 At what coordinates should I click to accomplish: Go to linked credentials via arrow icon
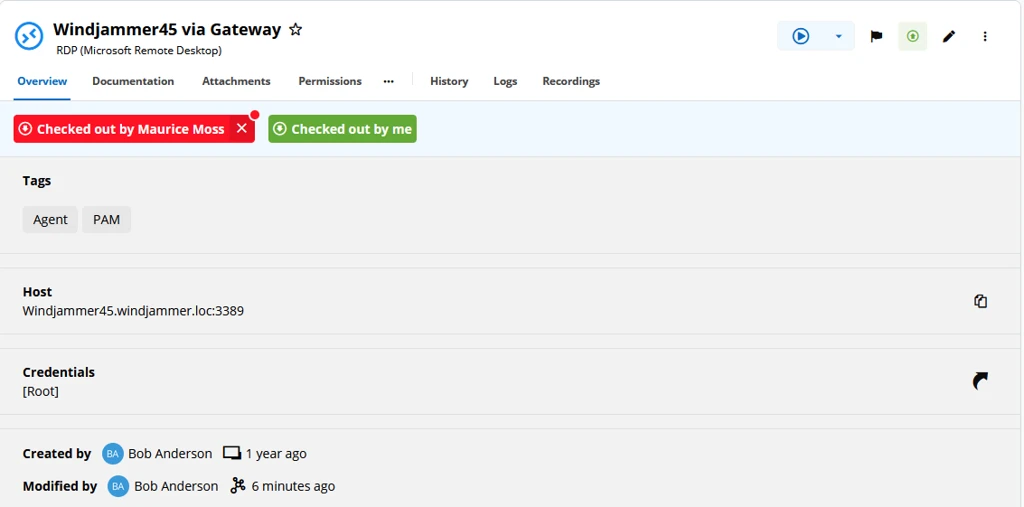(x=980, y=382)
